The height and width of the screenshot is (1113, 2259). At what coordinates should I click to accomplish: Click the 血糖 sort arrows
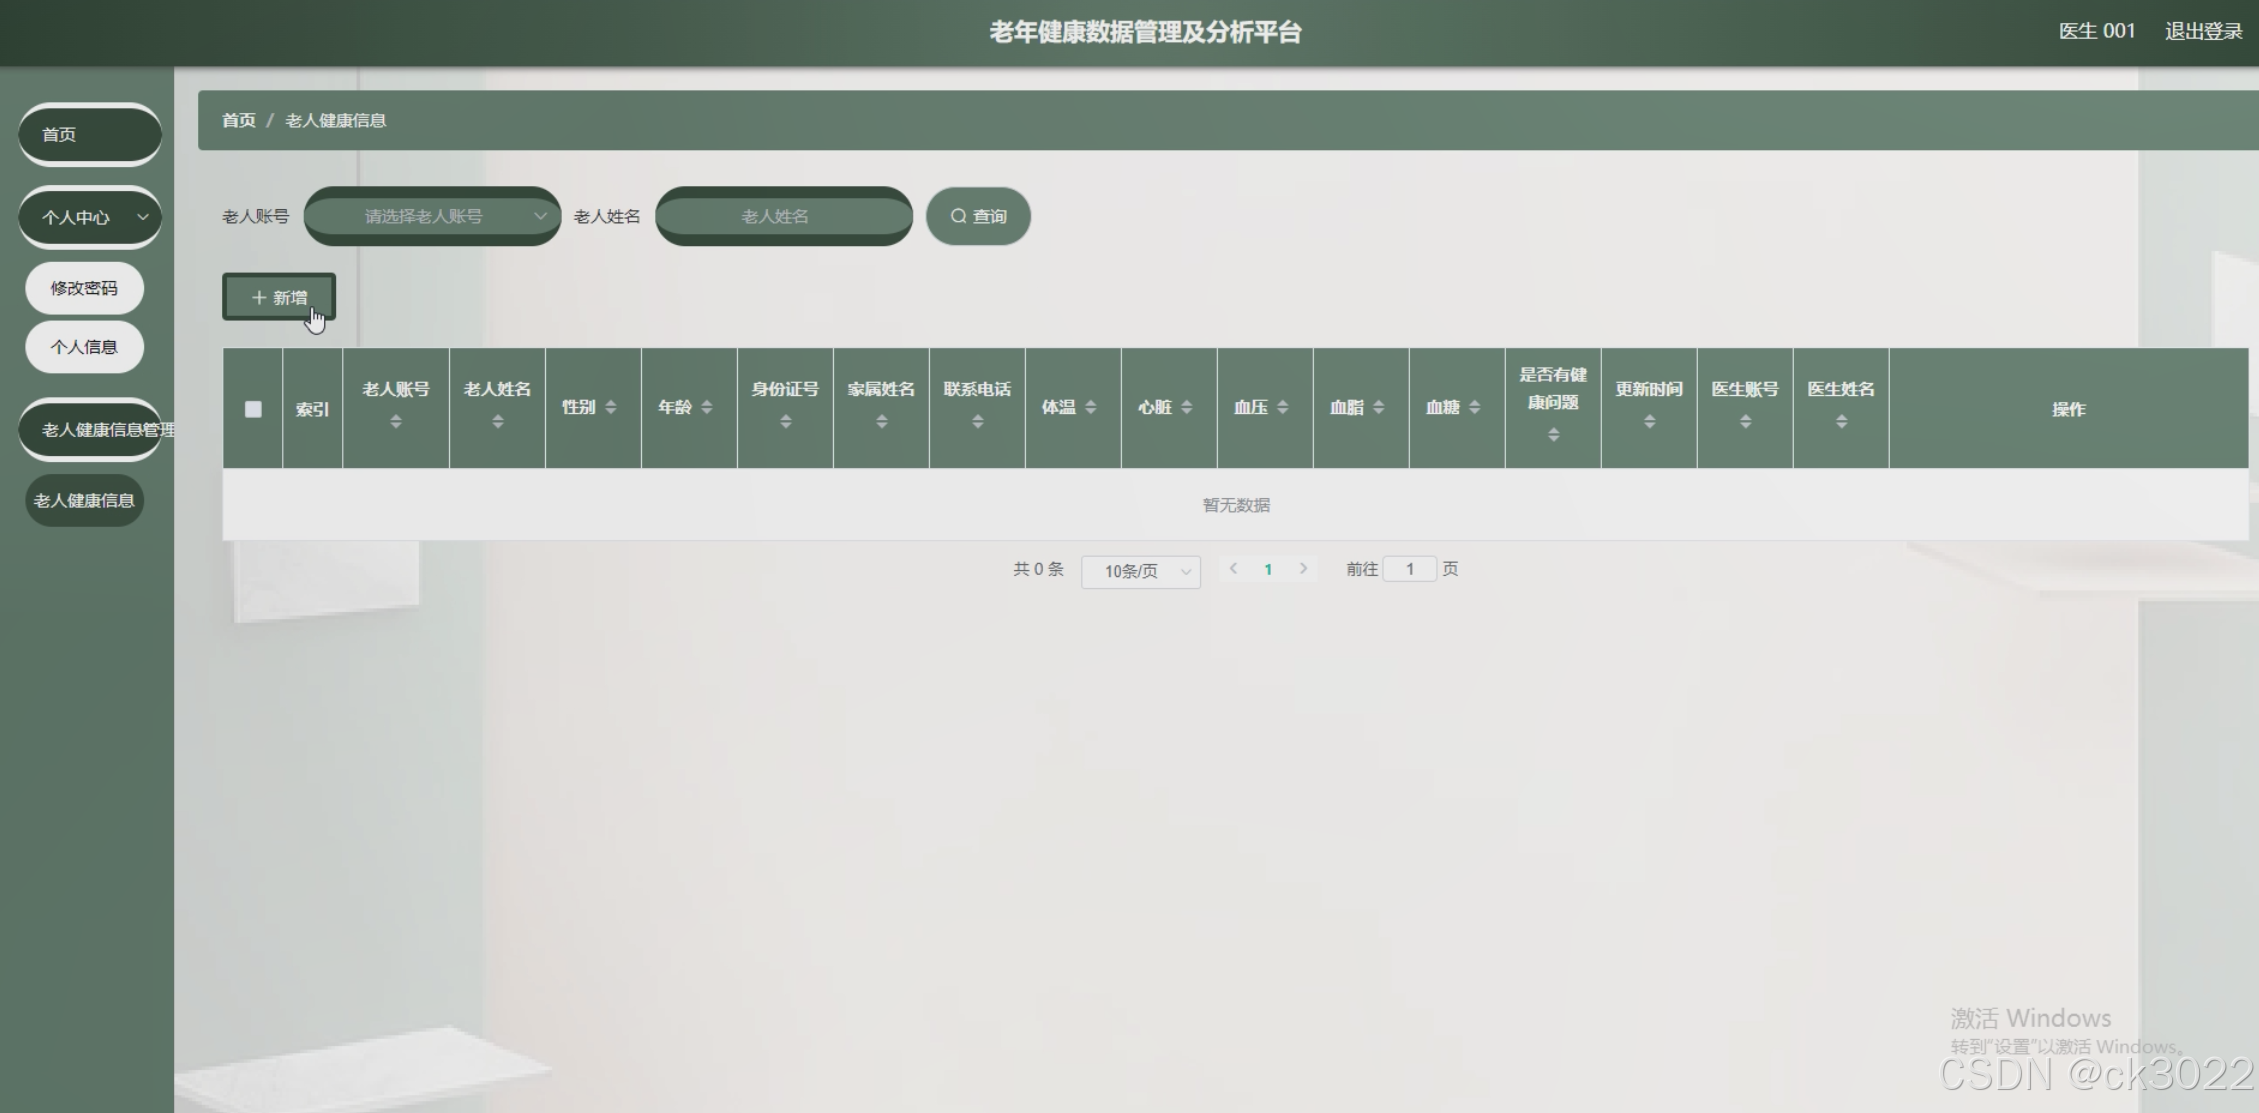coord(1474,407)
